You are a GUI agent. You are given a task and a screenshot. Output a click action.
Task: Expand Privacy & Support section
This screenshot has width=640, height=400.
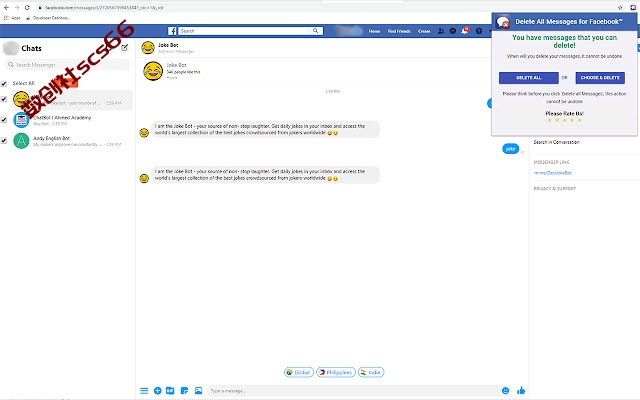point(555,189)
